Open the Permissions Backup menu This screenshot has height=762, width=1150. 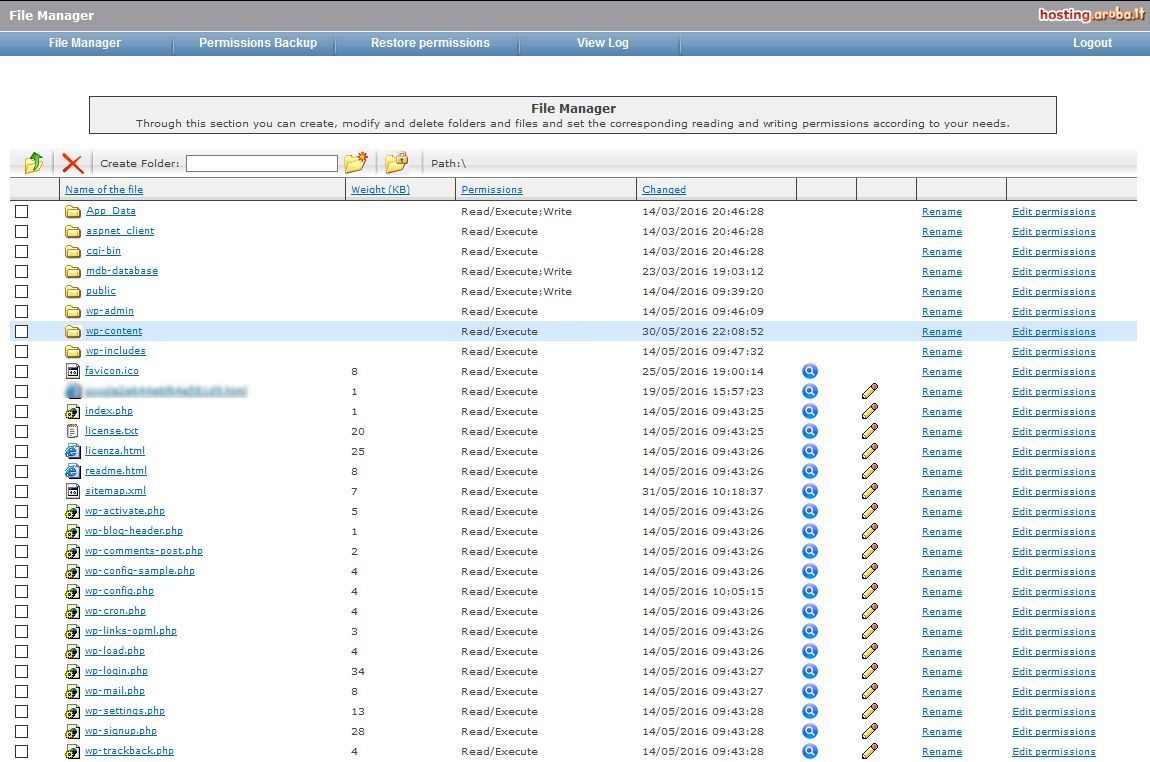pyautogui.click(x=258, y=43)
